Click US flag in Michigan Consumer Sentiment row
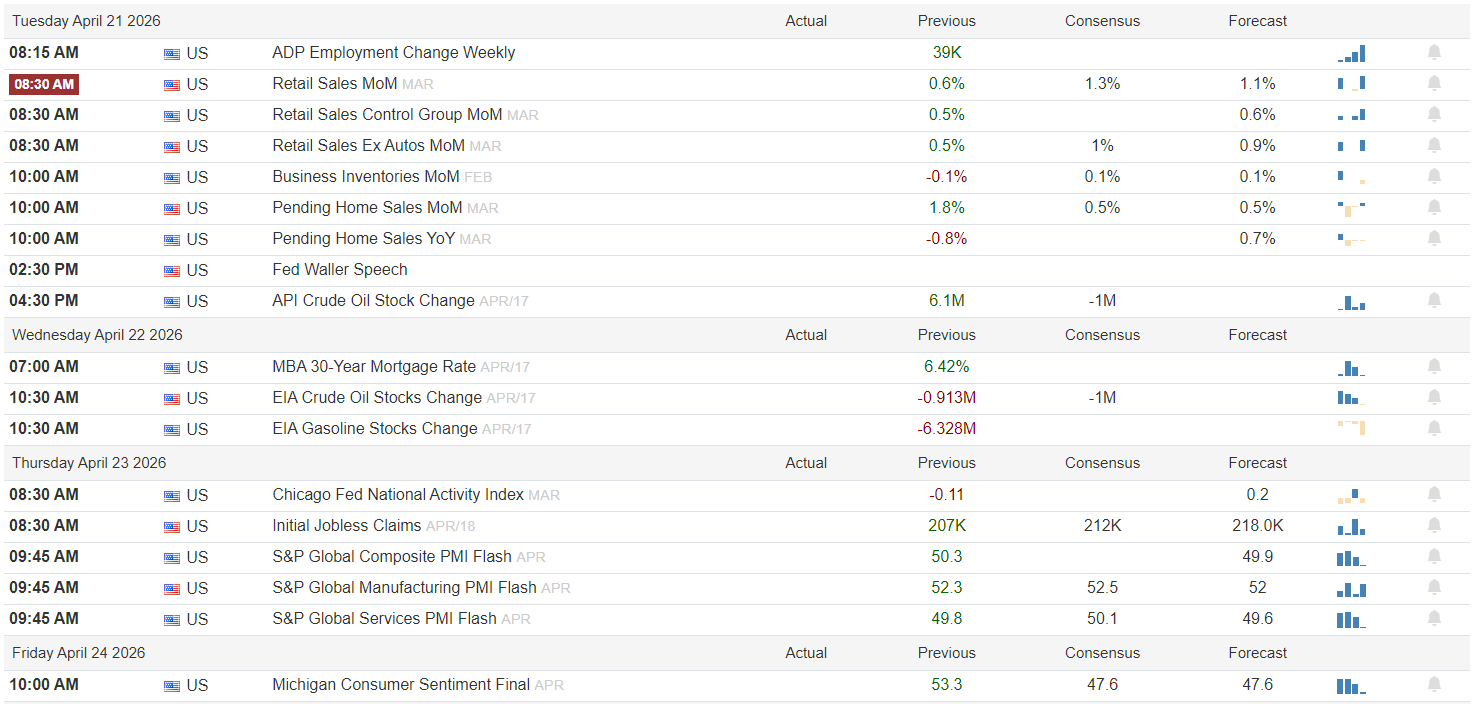The width and height of the screenshot is (1481, 704). [172, 685]
